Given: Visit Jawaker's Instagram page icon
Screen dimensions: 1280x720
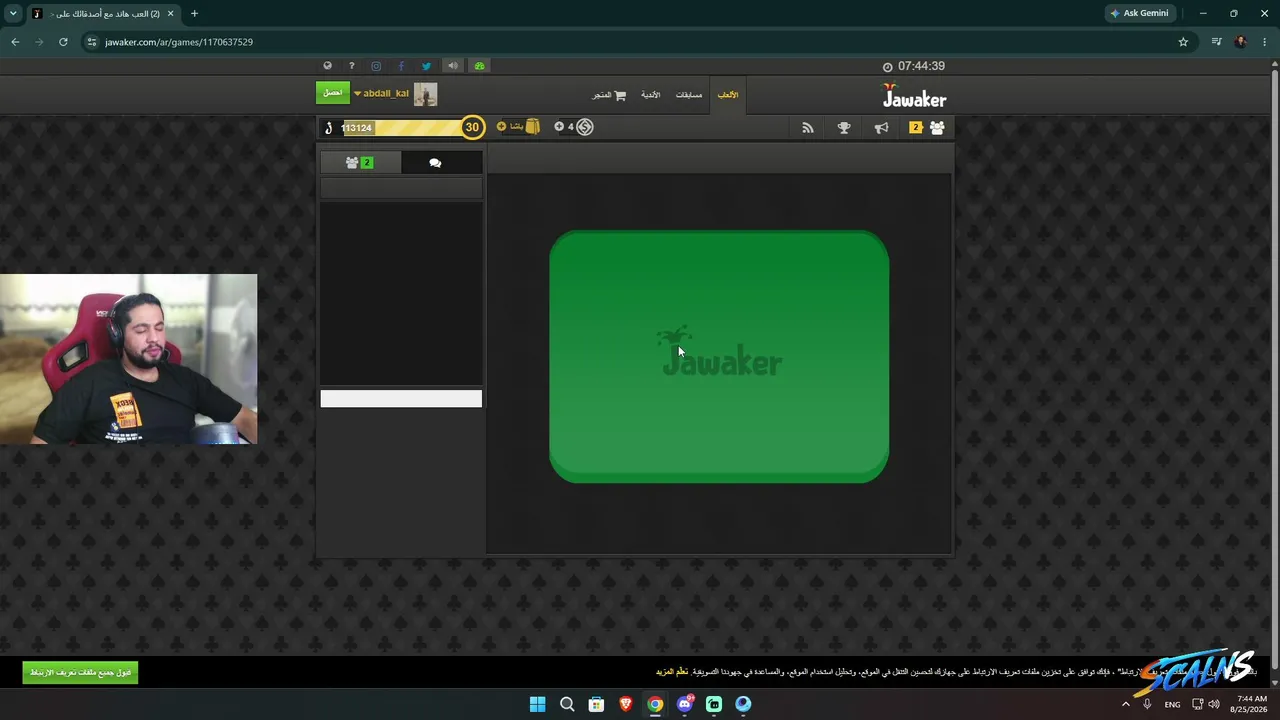Looking at the screenshot, I should pyautogui.click(x=376, y=66).
